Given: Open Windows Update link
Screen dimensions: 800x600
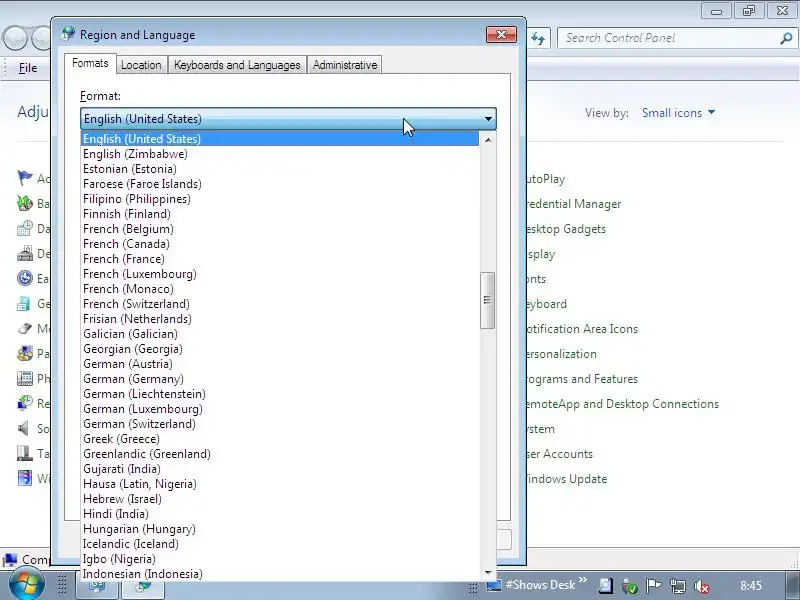Looking at the screenshot, I should (x=566, y=479).
